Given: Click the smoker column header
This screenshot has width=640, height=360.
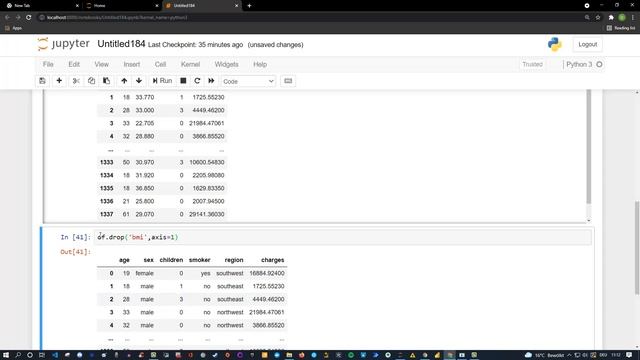Looking at the screenshot, I should click(x=200, y=260).
